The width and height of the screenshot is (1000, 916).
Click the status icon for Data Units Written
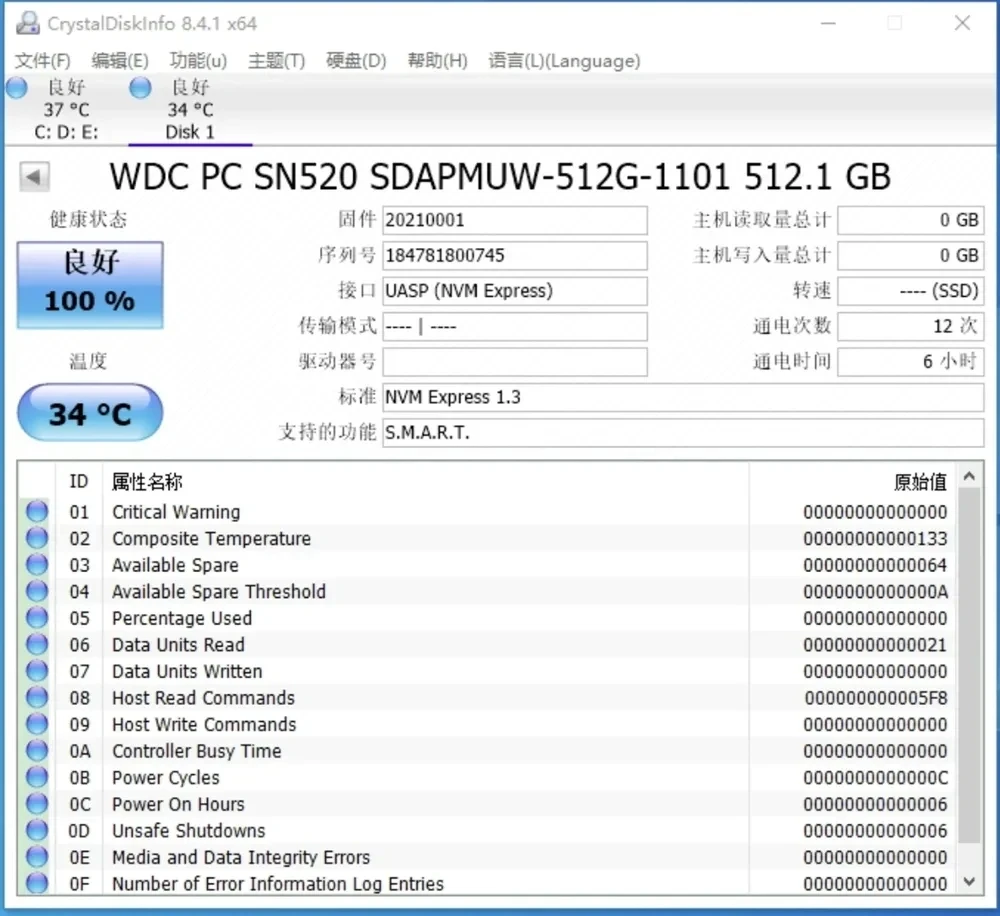[37, 671]
